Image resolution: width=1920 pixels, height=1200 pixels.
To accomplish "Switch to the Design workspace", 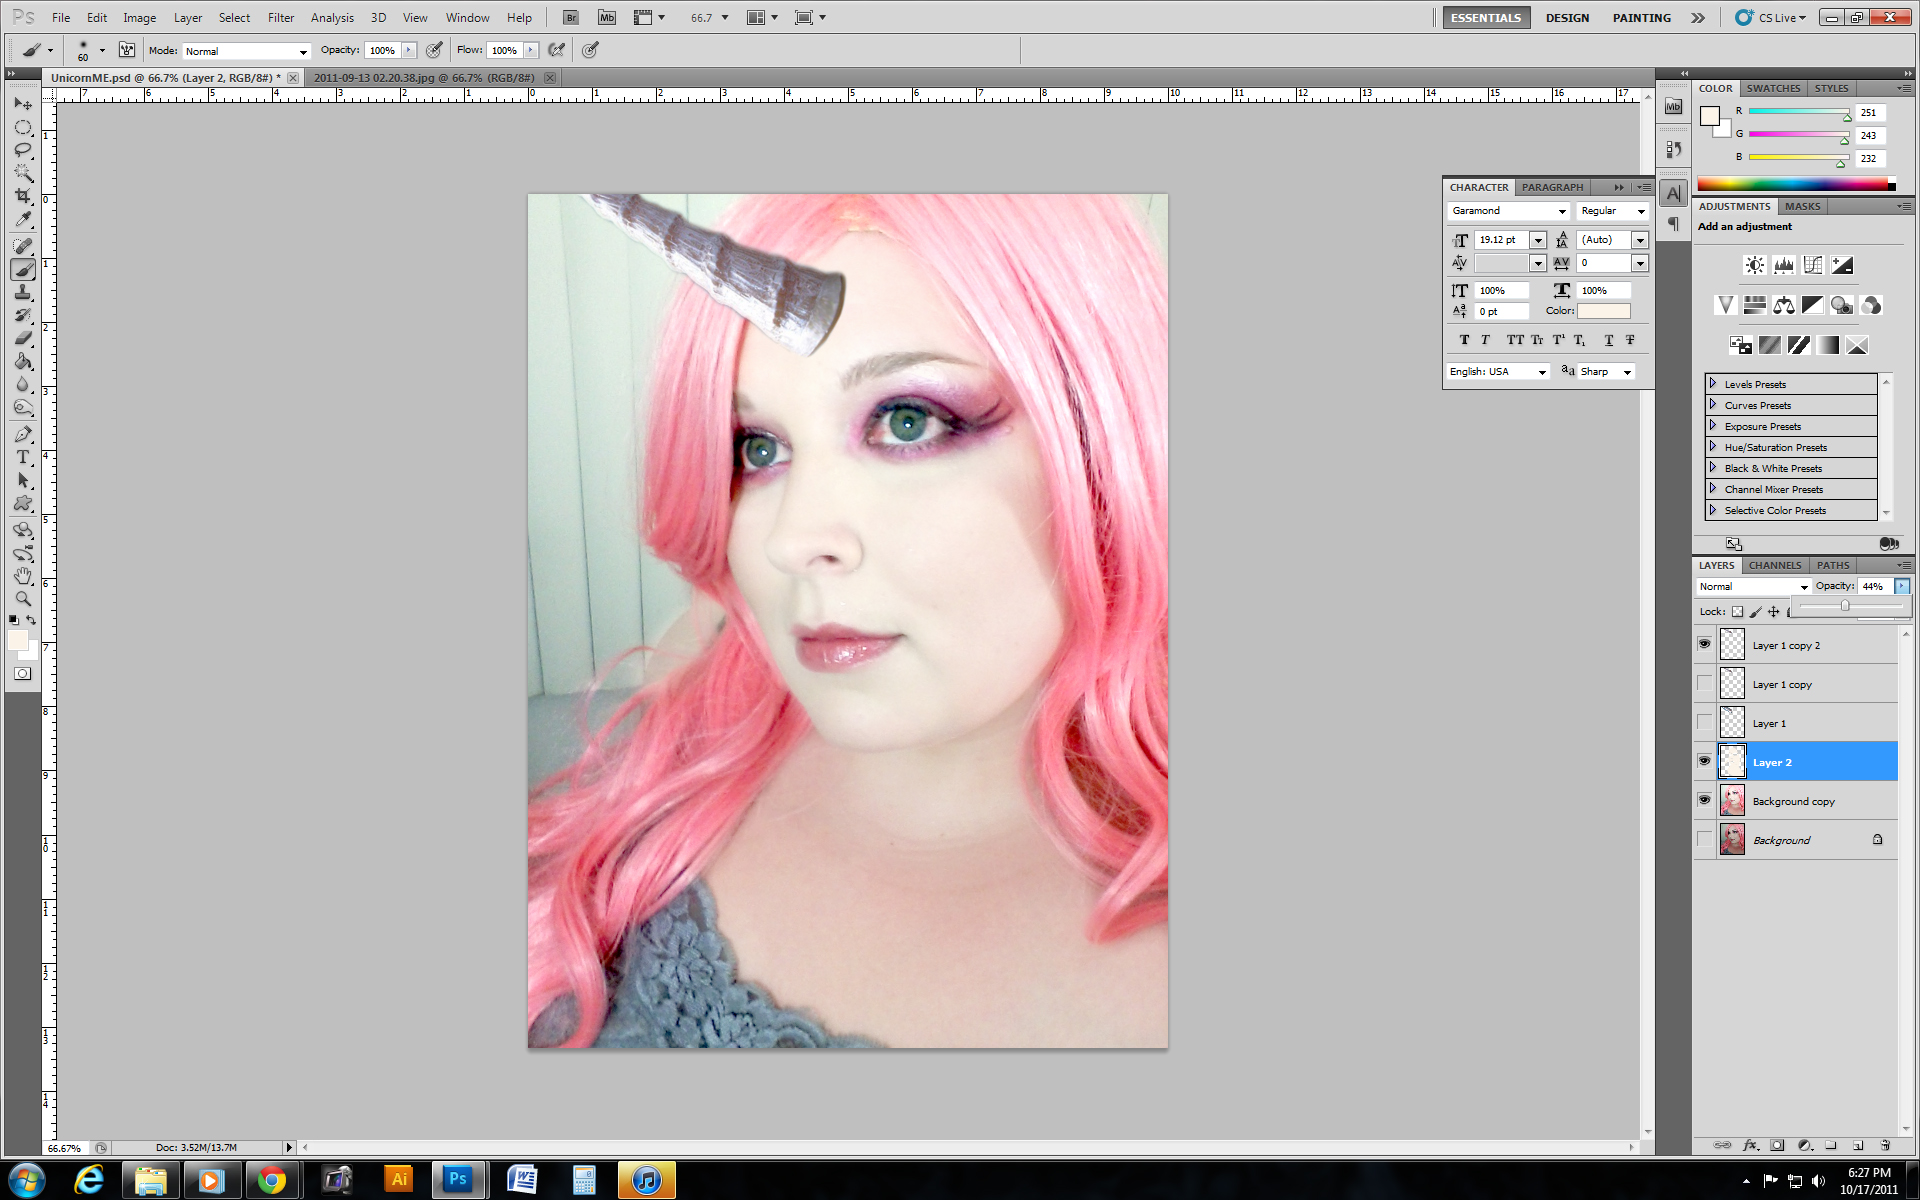I will pyautogui.click(x=1567, y=18).
